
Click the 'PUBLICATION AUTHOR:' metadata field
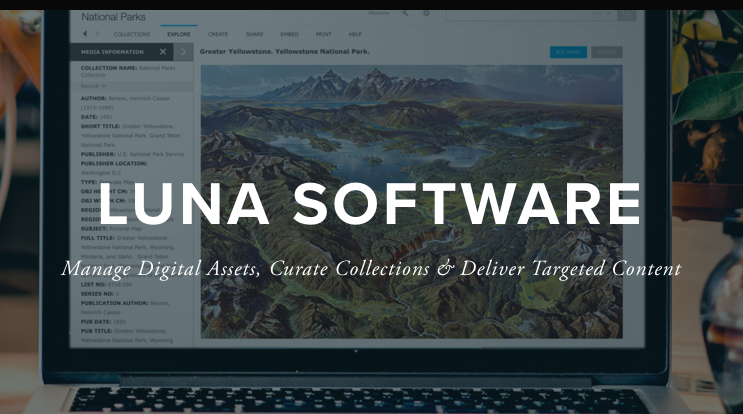[125, 307]
